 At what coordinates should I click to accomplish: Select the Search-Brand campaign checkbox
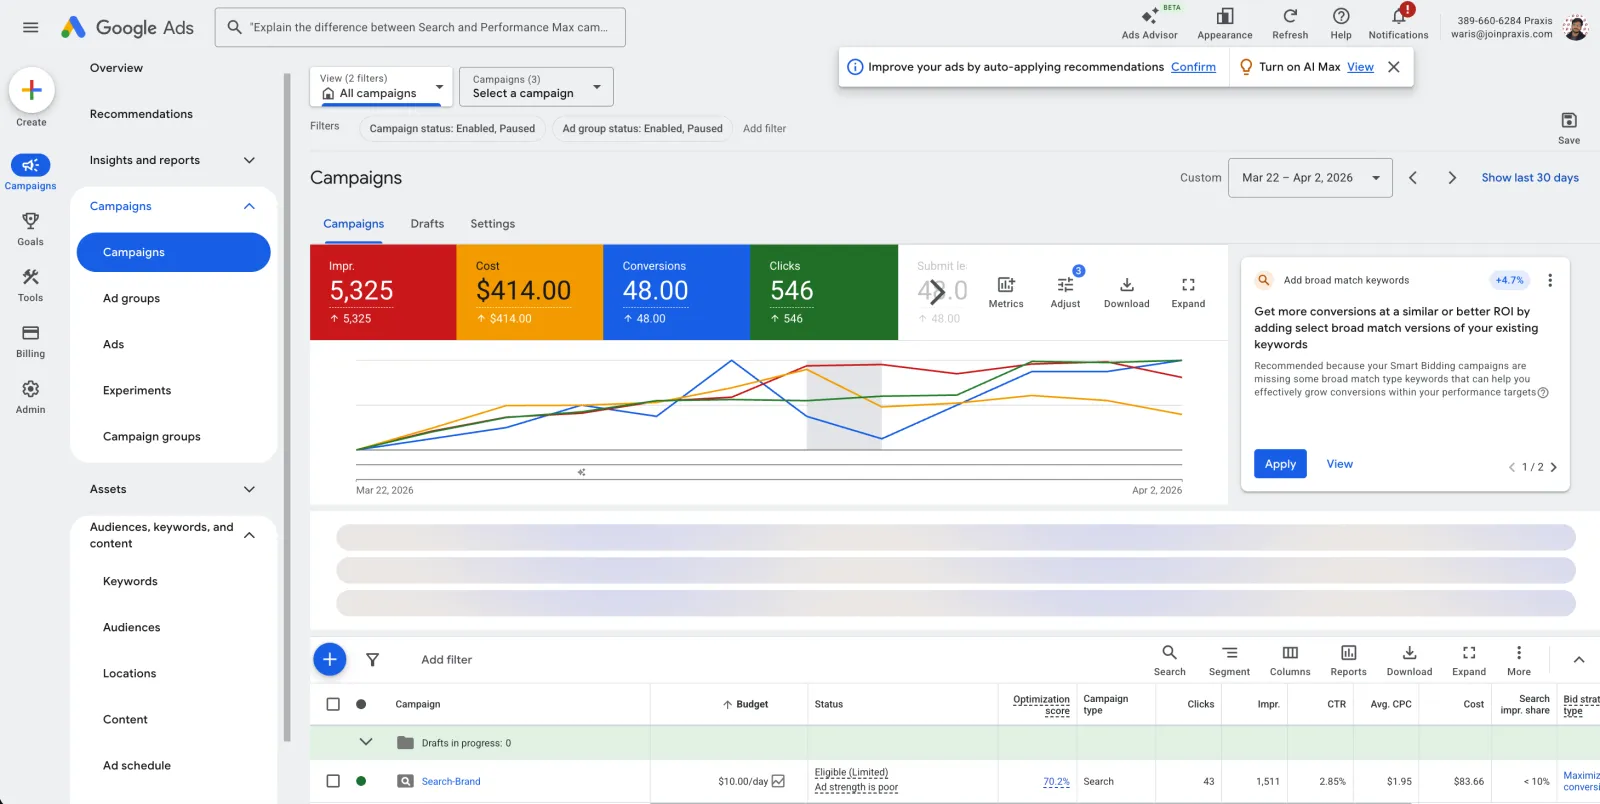(x=333, y=781)
